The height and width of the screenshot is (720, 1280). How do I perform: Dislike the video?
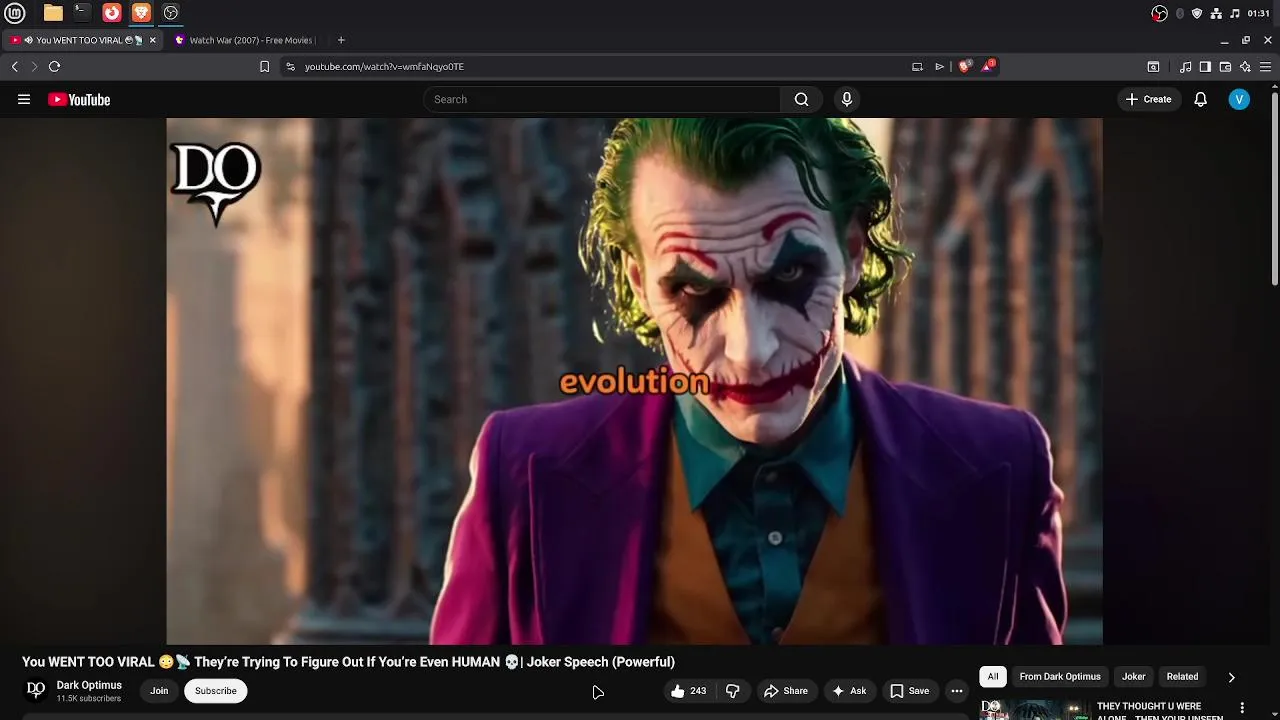[x=733, y=691]
